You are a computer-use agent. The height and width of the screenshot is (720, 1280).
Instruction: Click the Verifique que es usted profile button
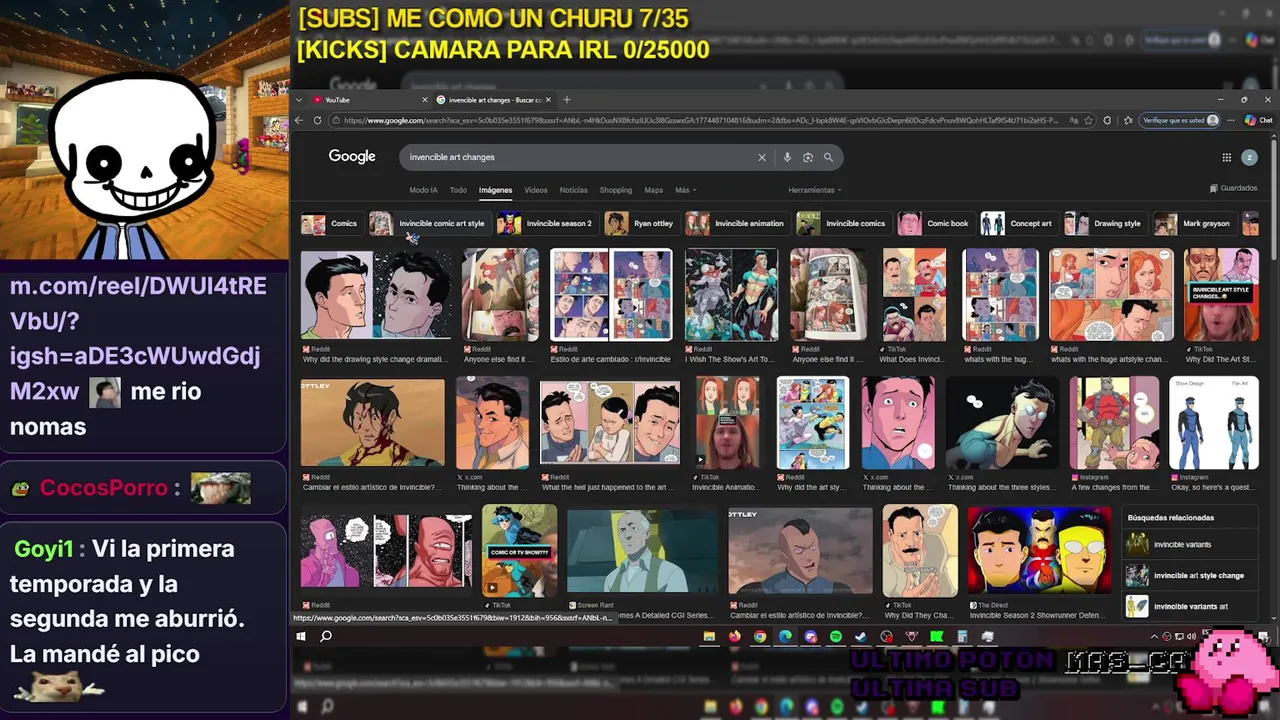tap(1181, 120)
